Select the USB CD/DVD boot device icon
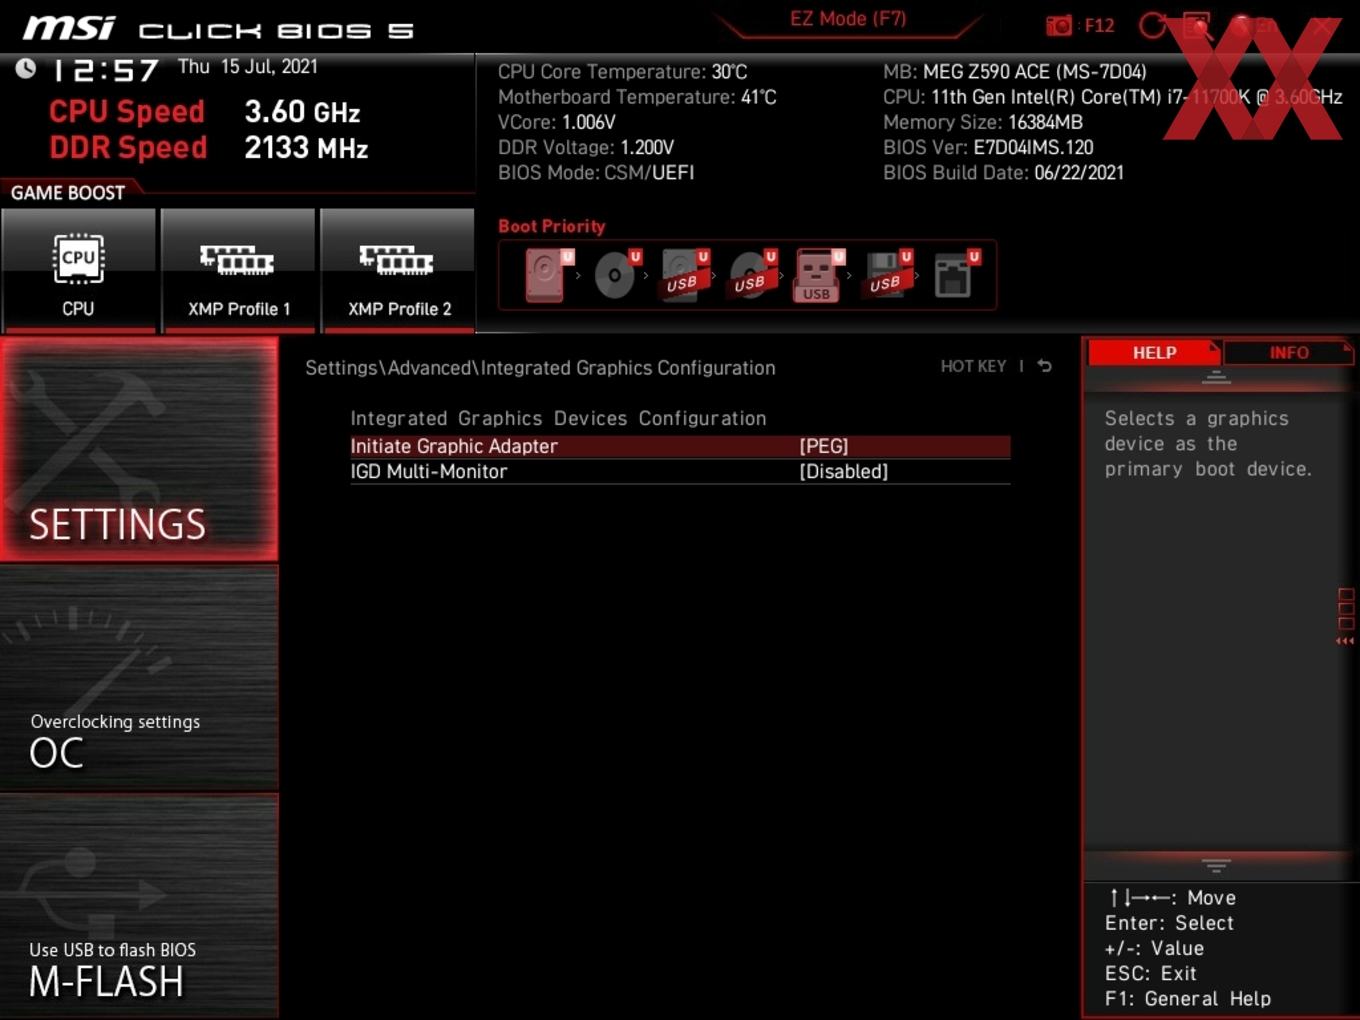 [753, 275]
